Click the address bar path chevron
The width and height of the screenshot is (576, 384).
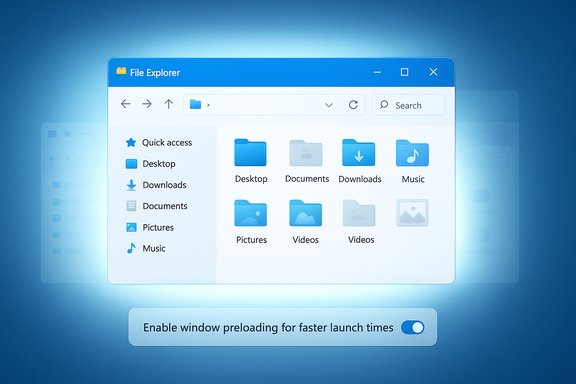pos(208,105)
